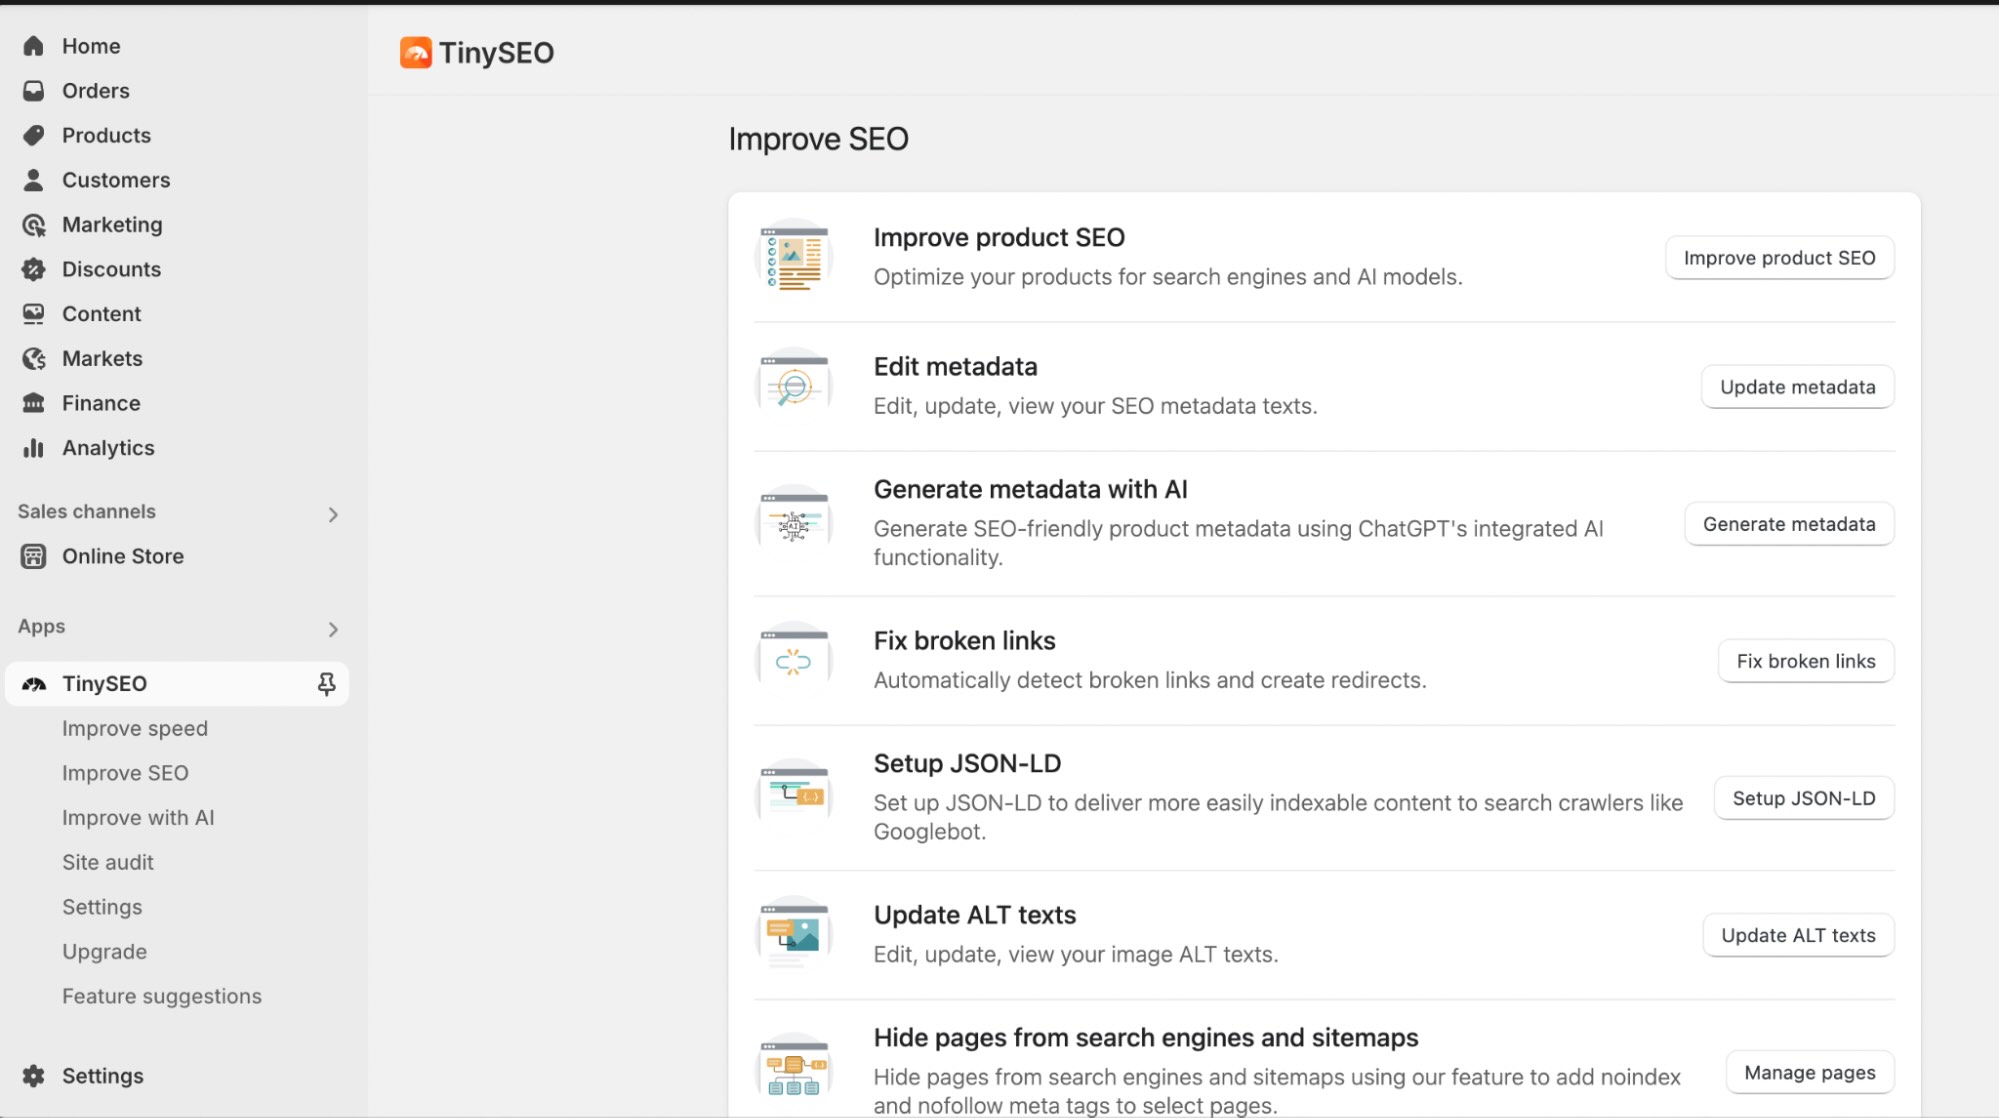Click the 'Setup JSON-LD' card title
The height and width of the screenshot is (1118, 1999).
967,764
